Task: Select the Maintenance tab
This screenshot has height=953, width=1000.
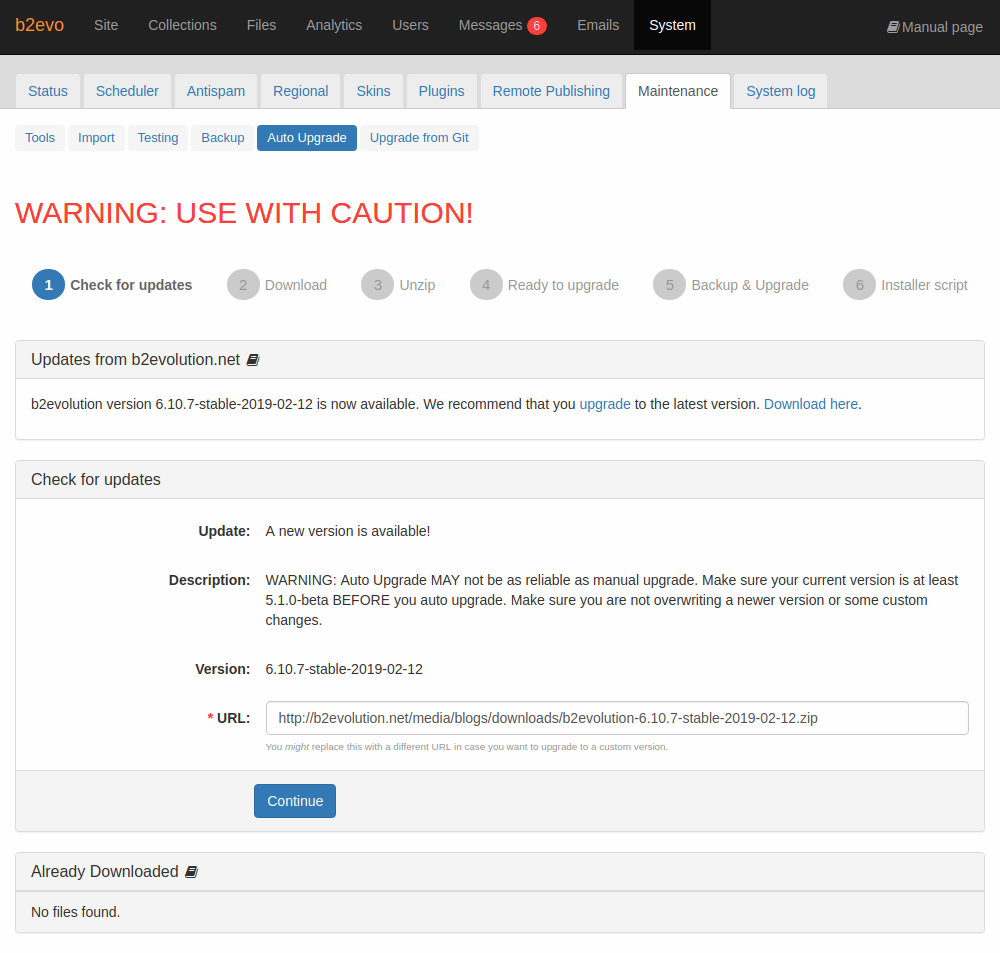Action: coord(678,91)
